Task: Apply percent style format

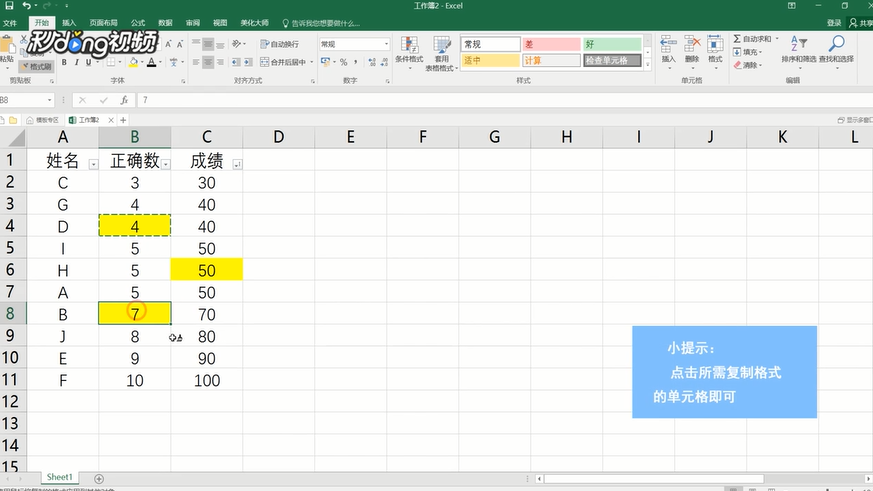Action: (x=344, y=62)
